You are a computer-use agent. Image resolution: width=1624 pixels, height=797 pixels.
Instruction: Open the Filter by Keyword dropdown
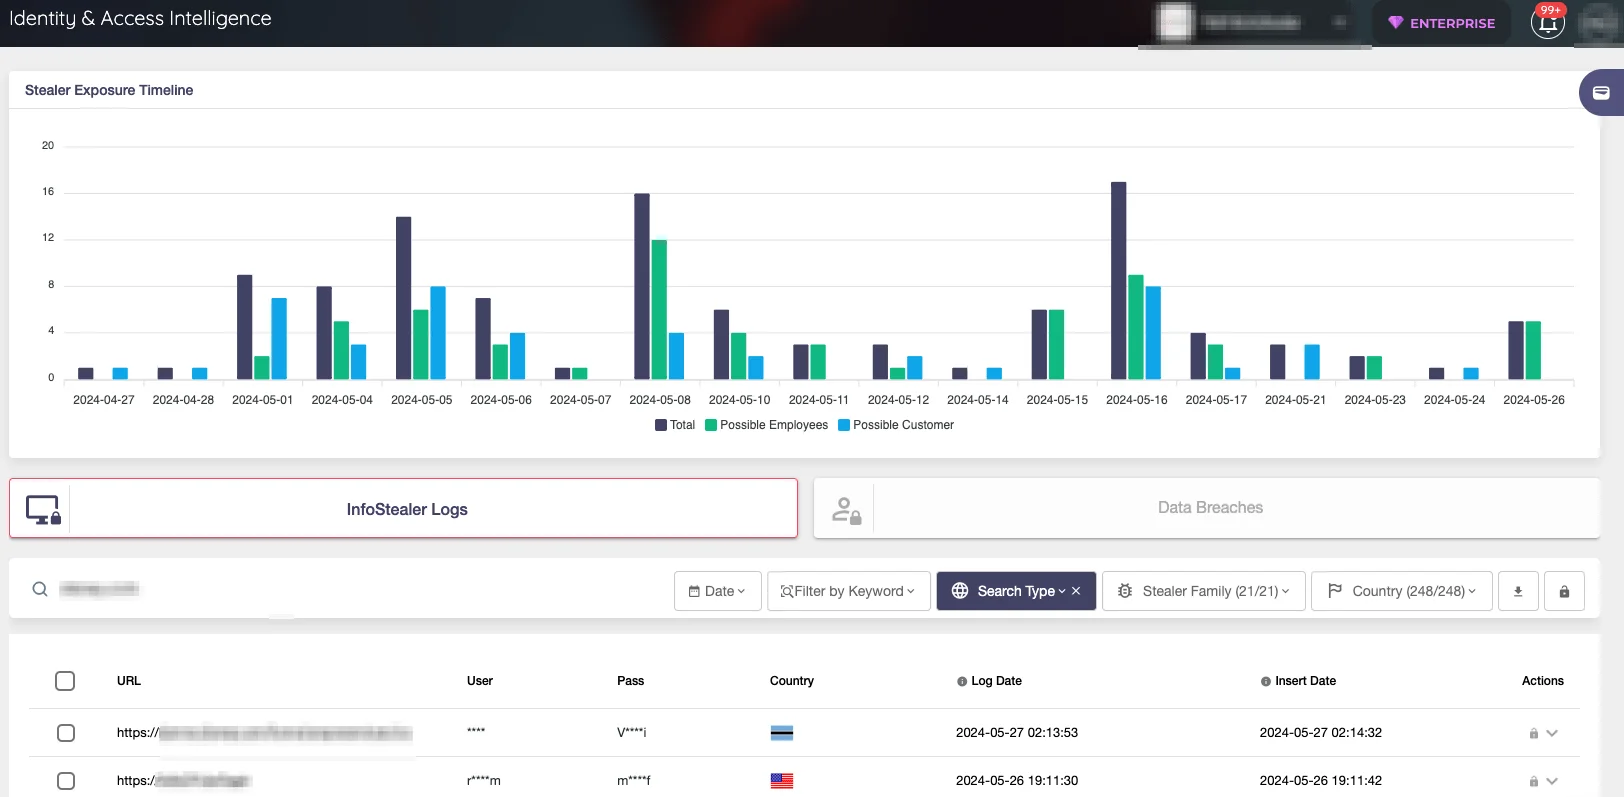coord(849,591)
